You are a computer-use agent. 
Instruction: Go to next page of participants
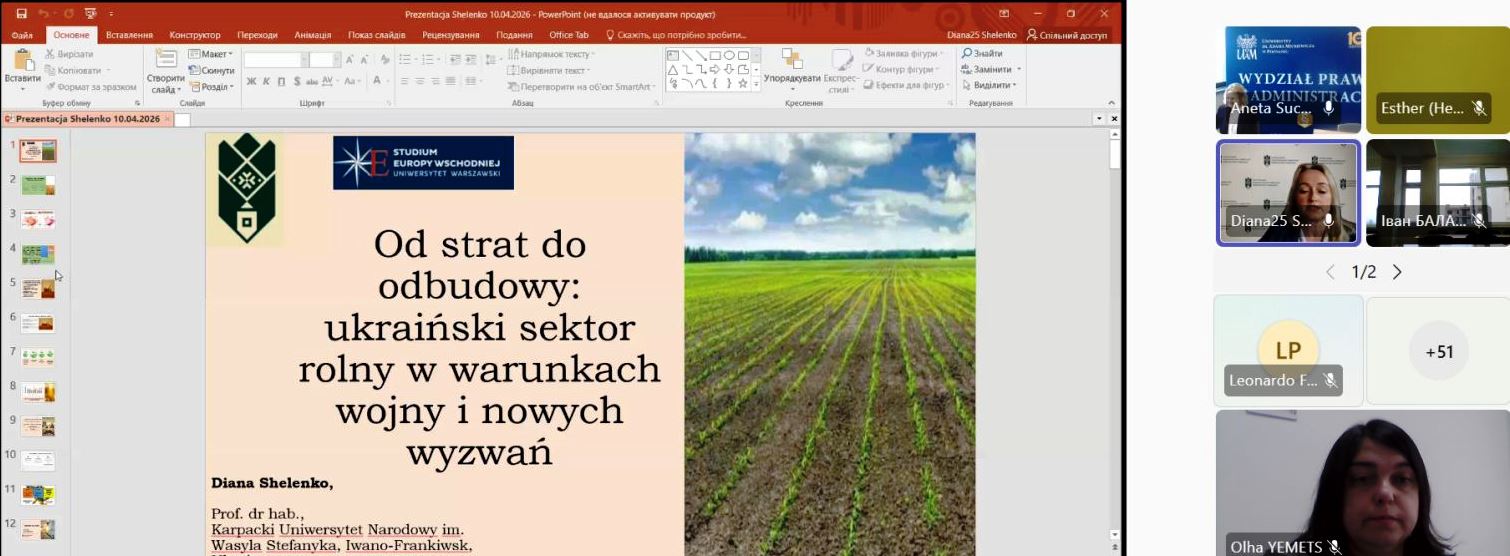tap(1397, 272)
